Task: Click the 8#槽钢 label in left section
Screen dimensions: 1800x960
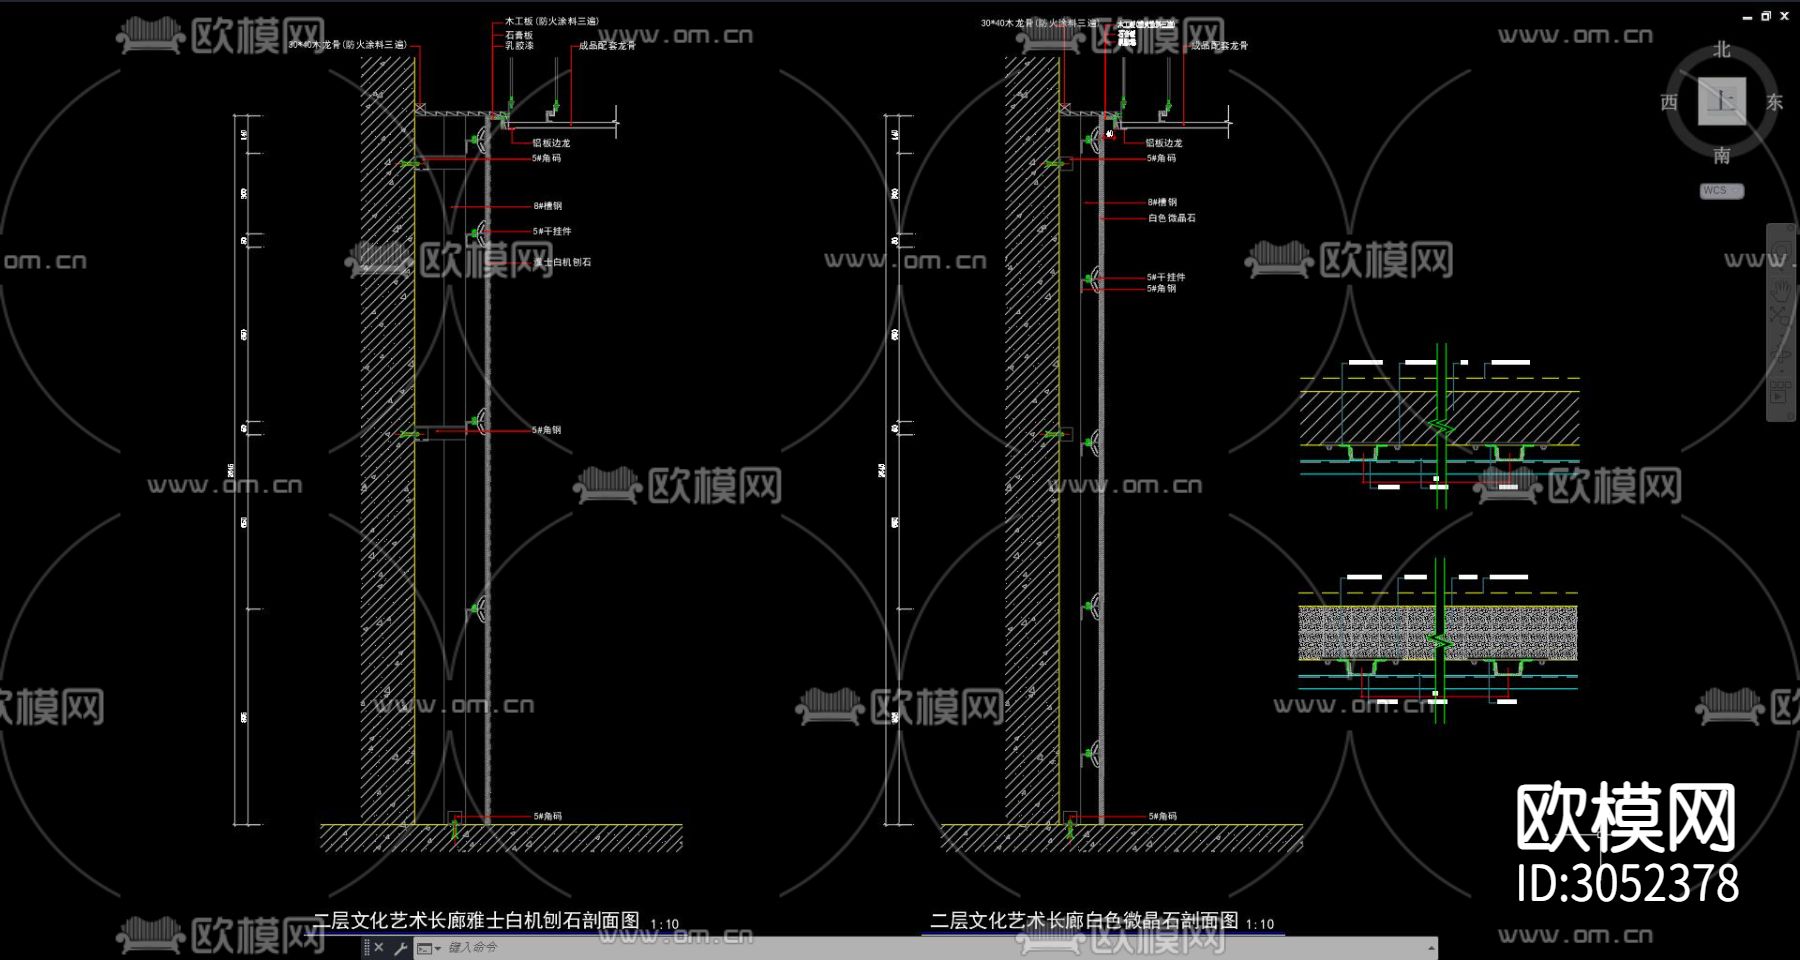Action: [x=547, y=206]
